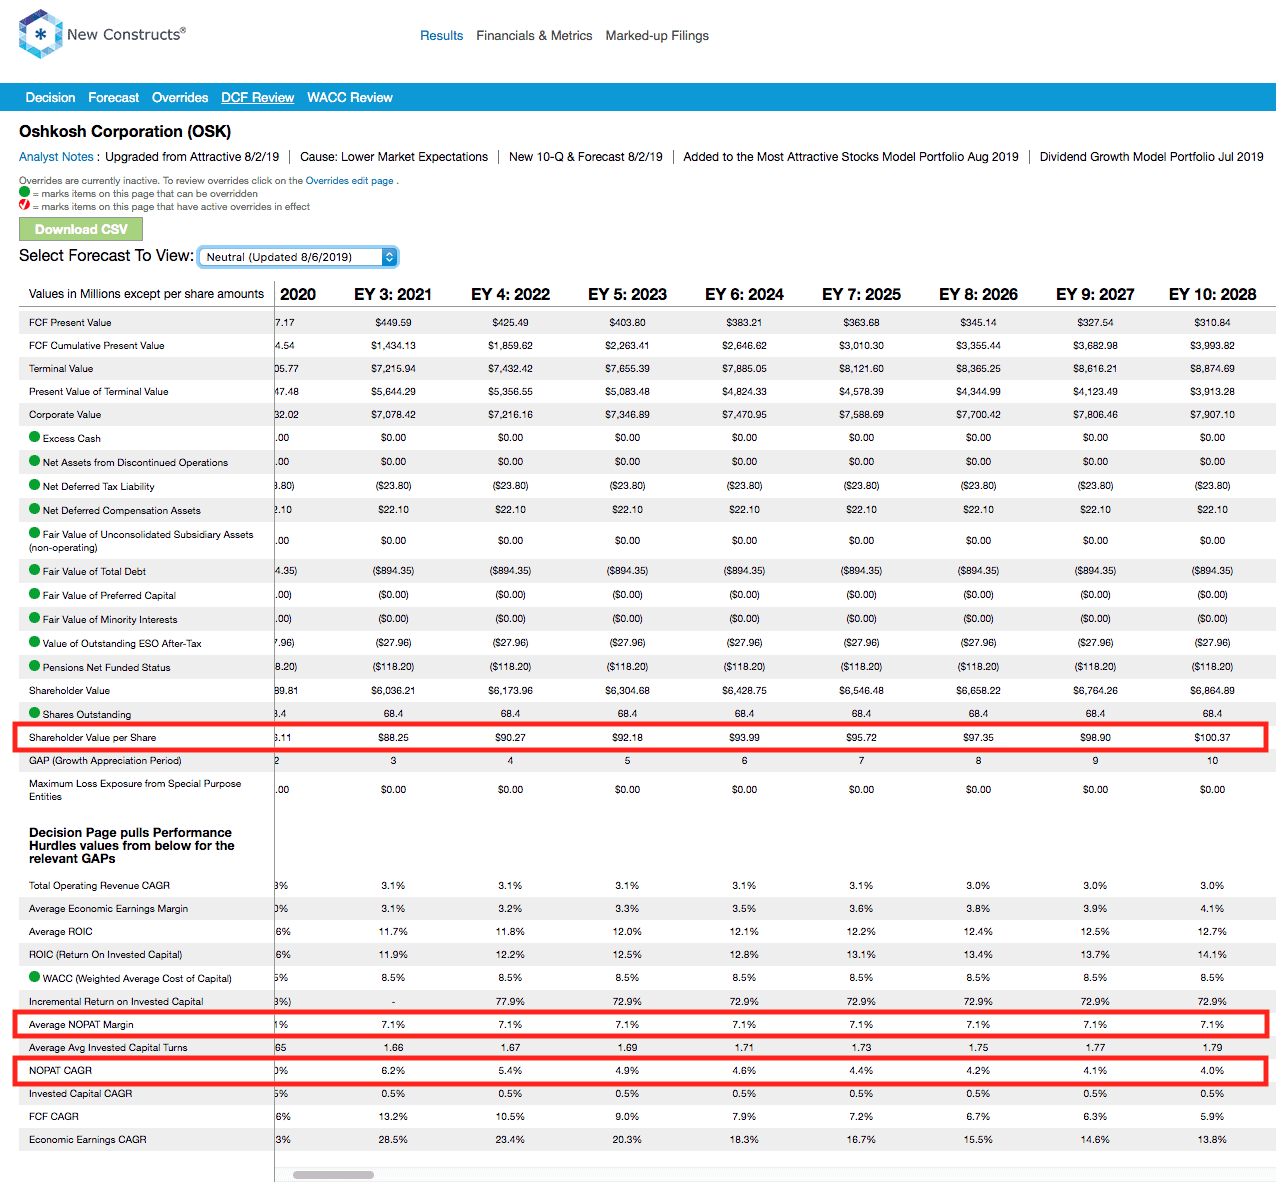Click green dot beside Shares Outstanding
This screenshot has width=1276, height=1197.
coord(35,713)
